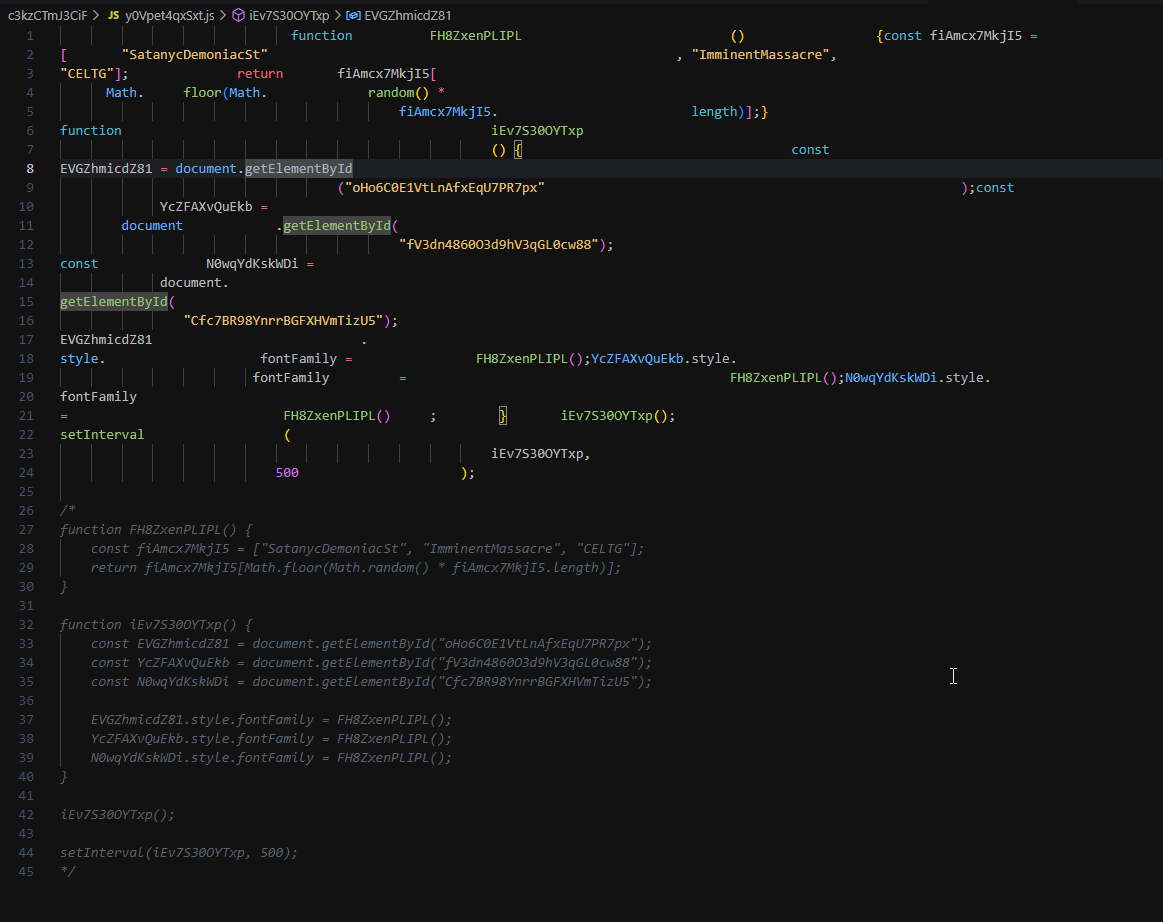Click the chevron after c3kzCTmJ3CiF breadcrumb

(x=96, y=15)
